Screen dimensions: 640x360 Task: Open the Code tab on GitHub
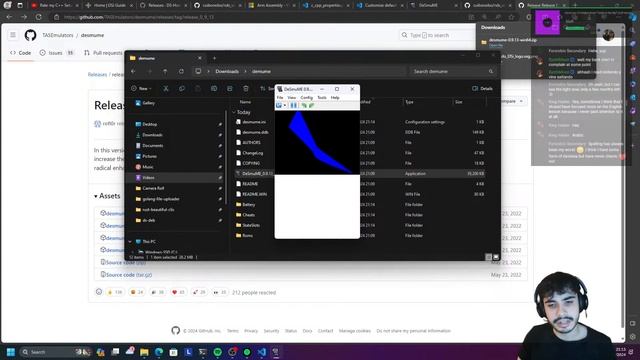(x=20, y=53)
